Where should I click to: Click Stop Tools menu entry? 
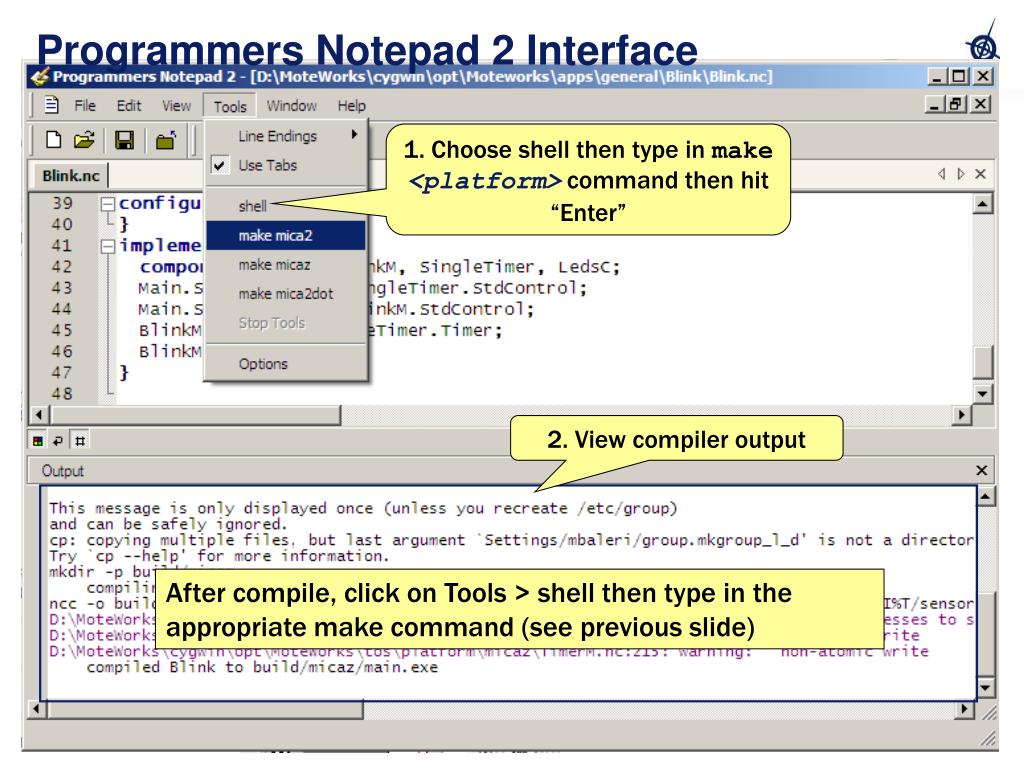pyautogui.click(x=286, y=323)
